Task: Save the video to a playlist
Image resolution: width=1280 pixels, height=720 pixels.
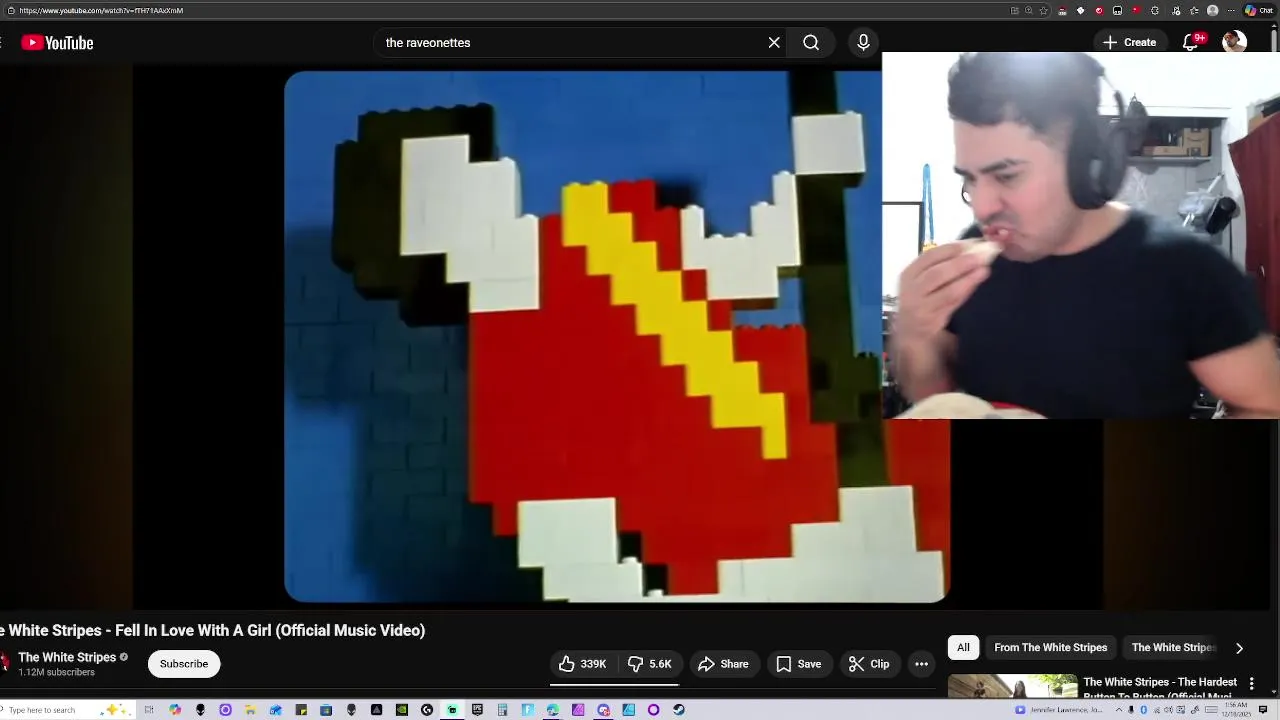Action: (798, 664)
